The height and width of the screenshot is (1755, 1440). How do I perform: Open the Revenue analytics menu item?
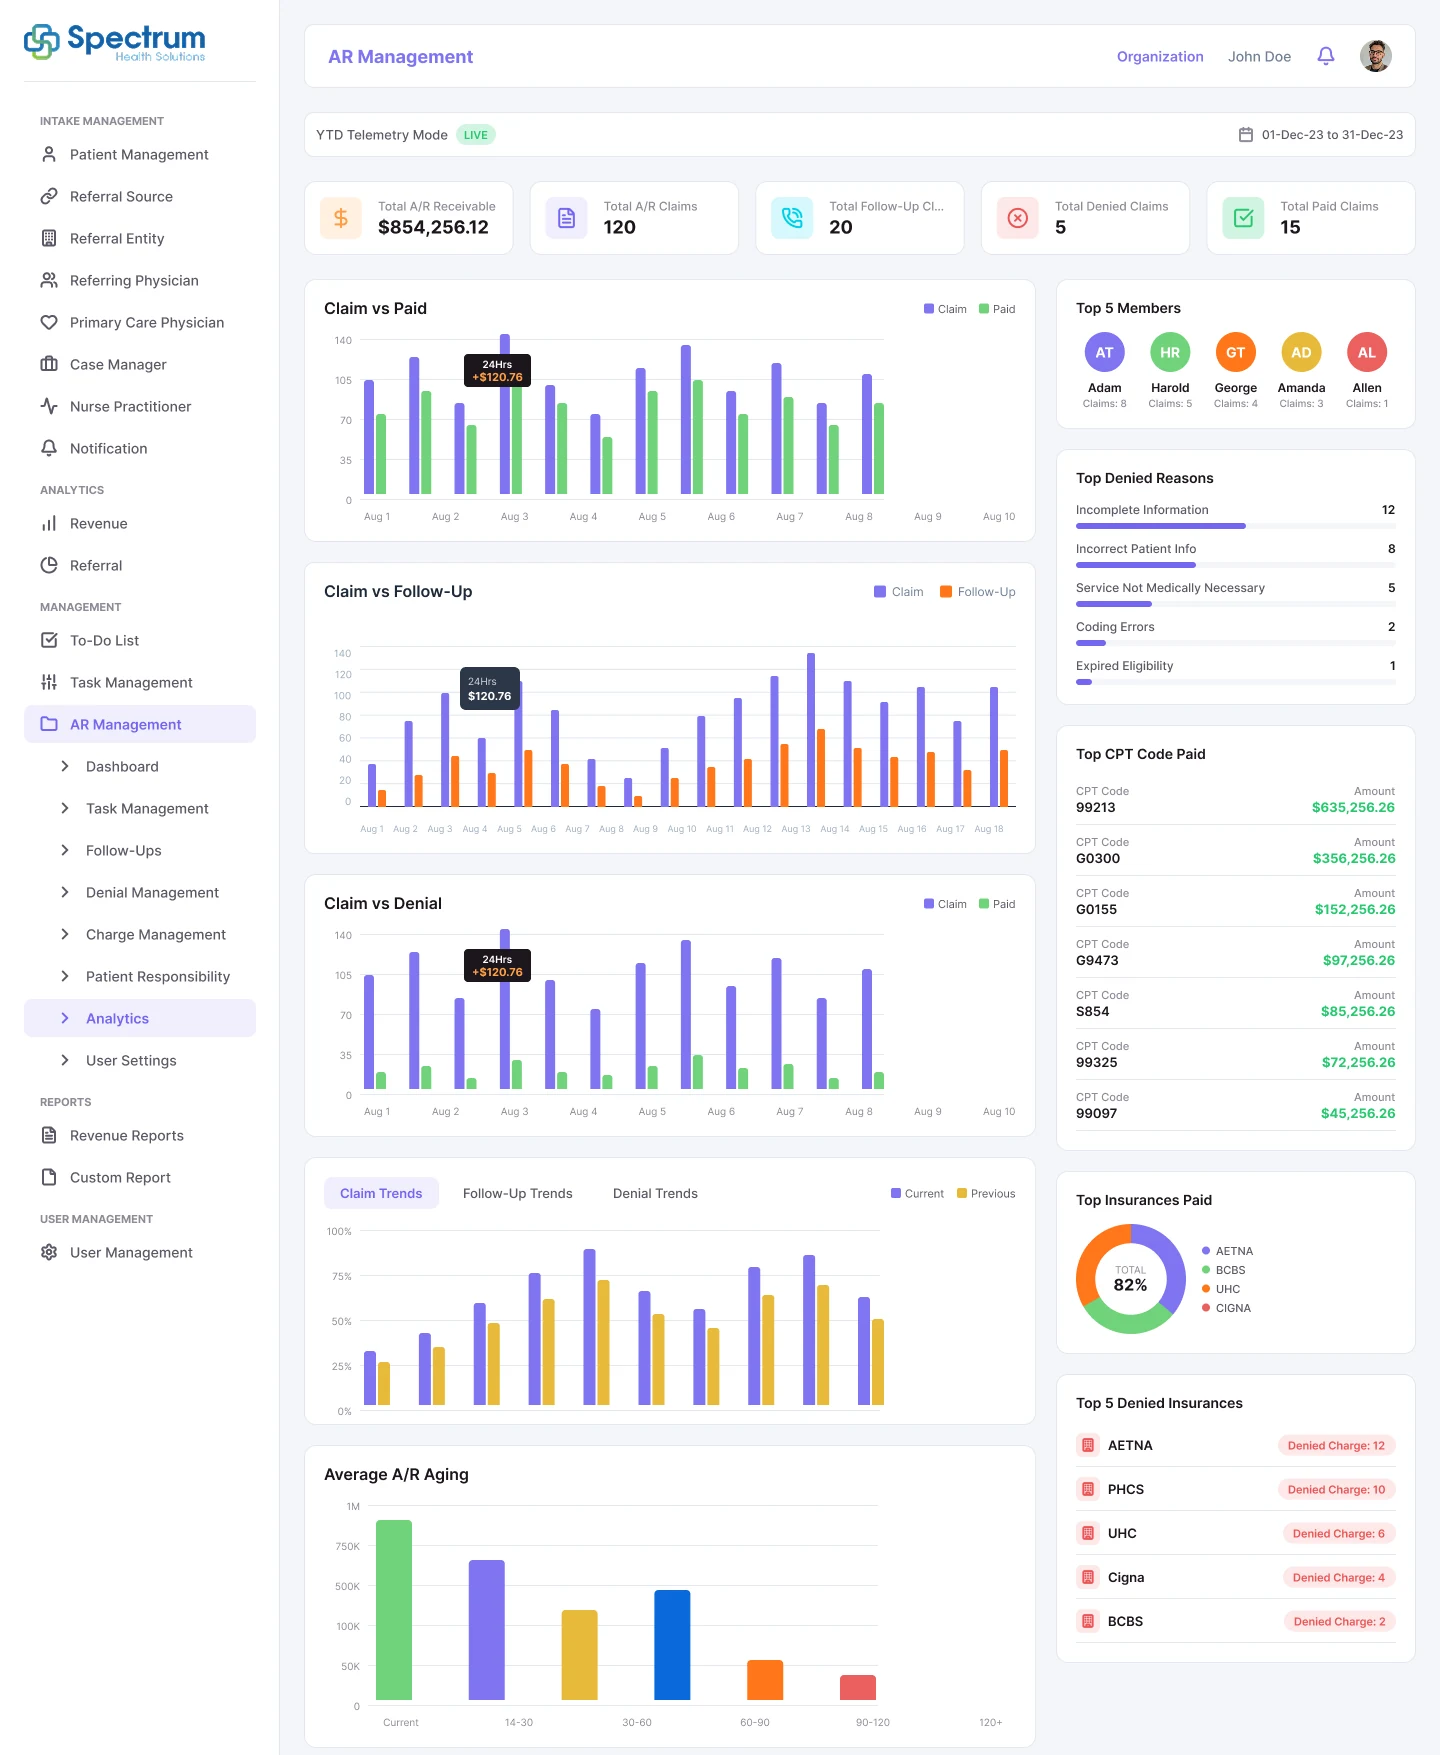140,523
